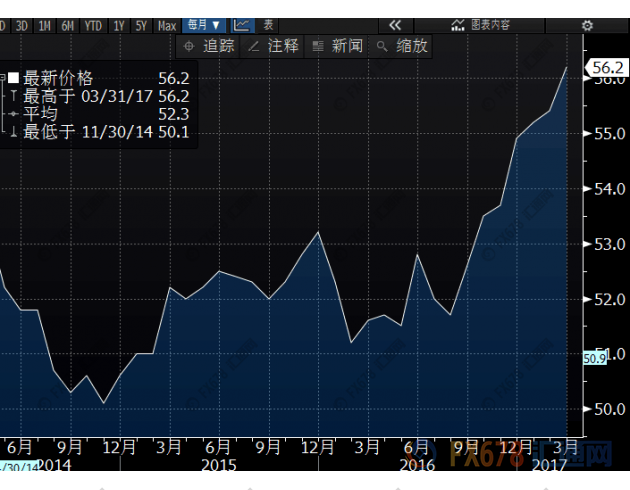Switch to 表 table view
Image resolution: width=630 pixels, height=490 pixels.
point(268,26)
